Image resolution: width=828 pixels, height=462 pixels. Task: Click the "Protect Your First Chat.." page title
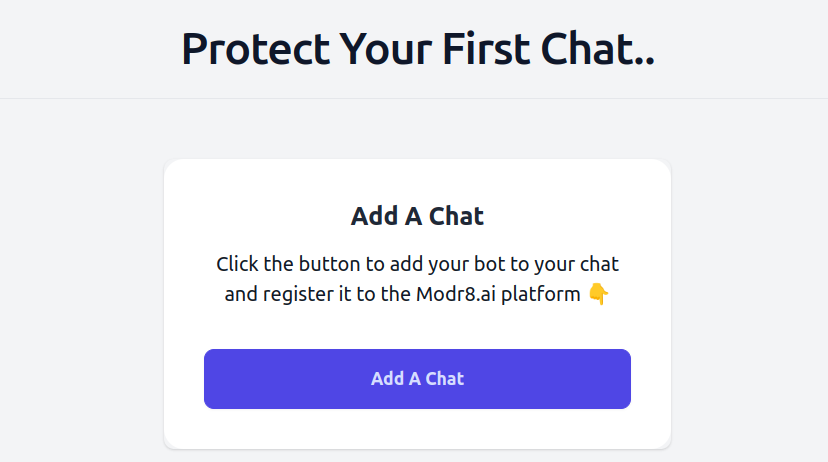pyautogui.click(x=417, y=49)
